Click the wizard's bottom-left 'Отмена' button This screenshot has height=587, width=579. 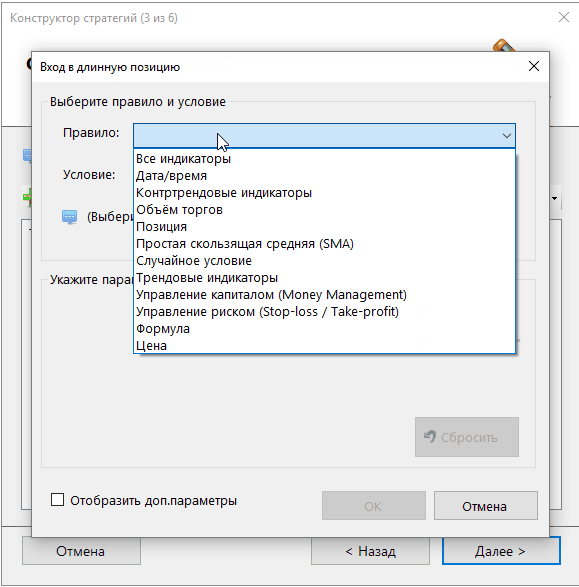coord(81,551)
